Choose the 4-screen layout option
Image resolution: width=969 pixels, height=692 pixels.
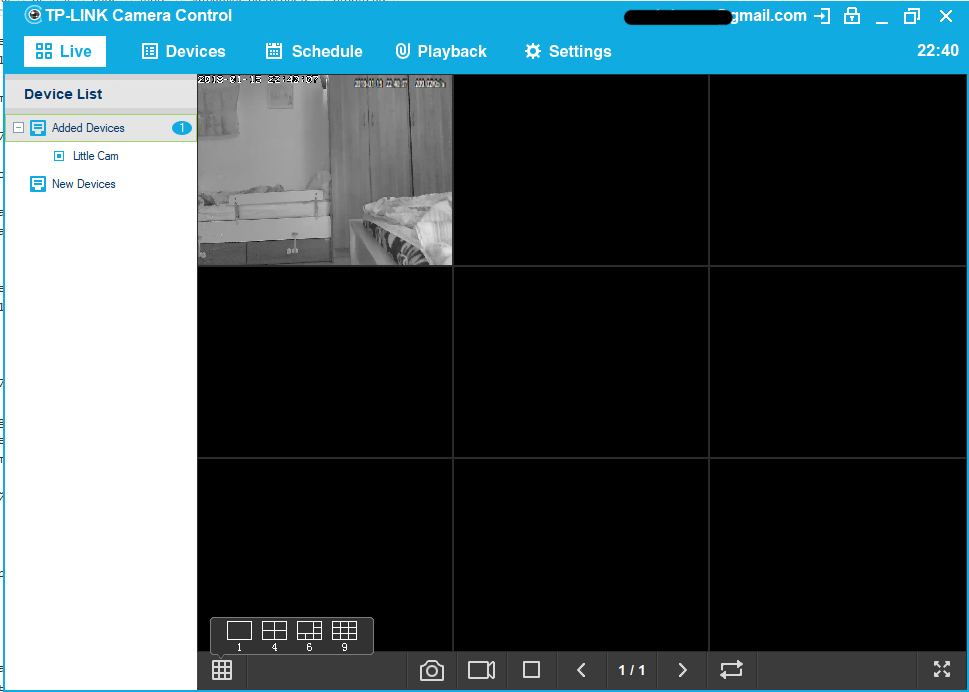(274, 634)
